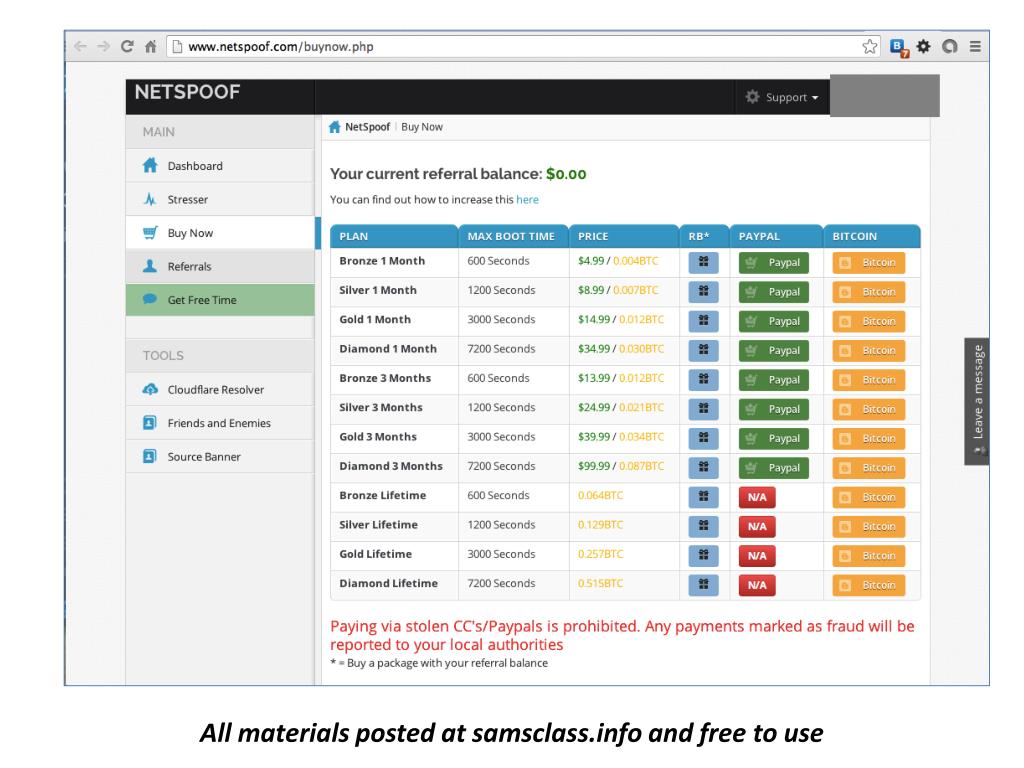Viewport: 1024px width, 768px height.
Task: Pay with Paypal for Gold 1 Month
Action: pyautogui.click(x=774, y=321)
